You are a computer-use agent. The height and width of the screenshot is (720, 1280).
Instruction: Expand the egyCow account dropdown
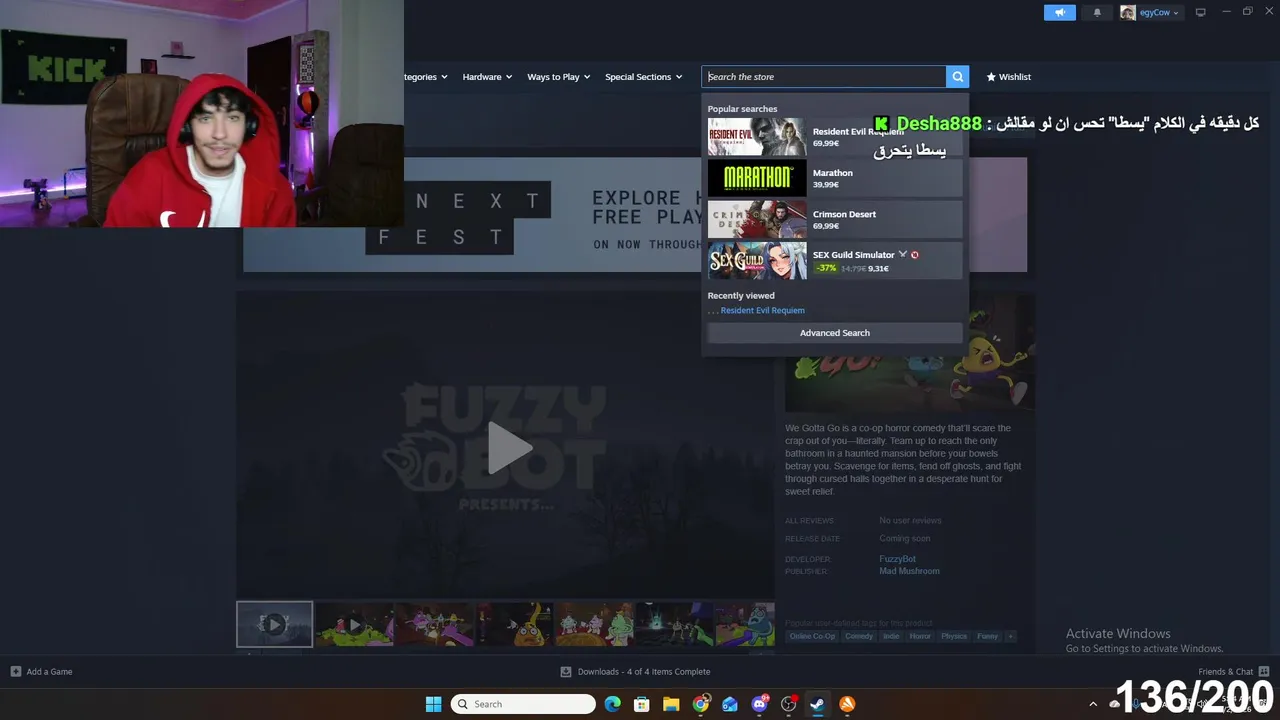tap(1150, 12)
